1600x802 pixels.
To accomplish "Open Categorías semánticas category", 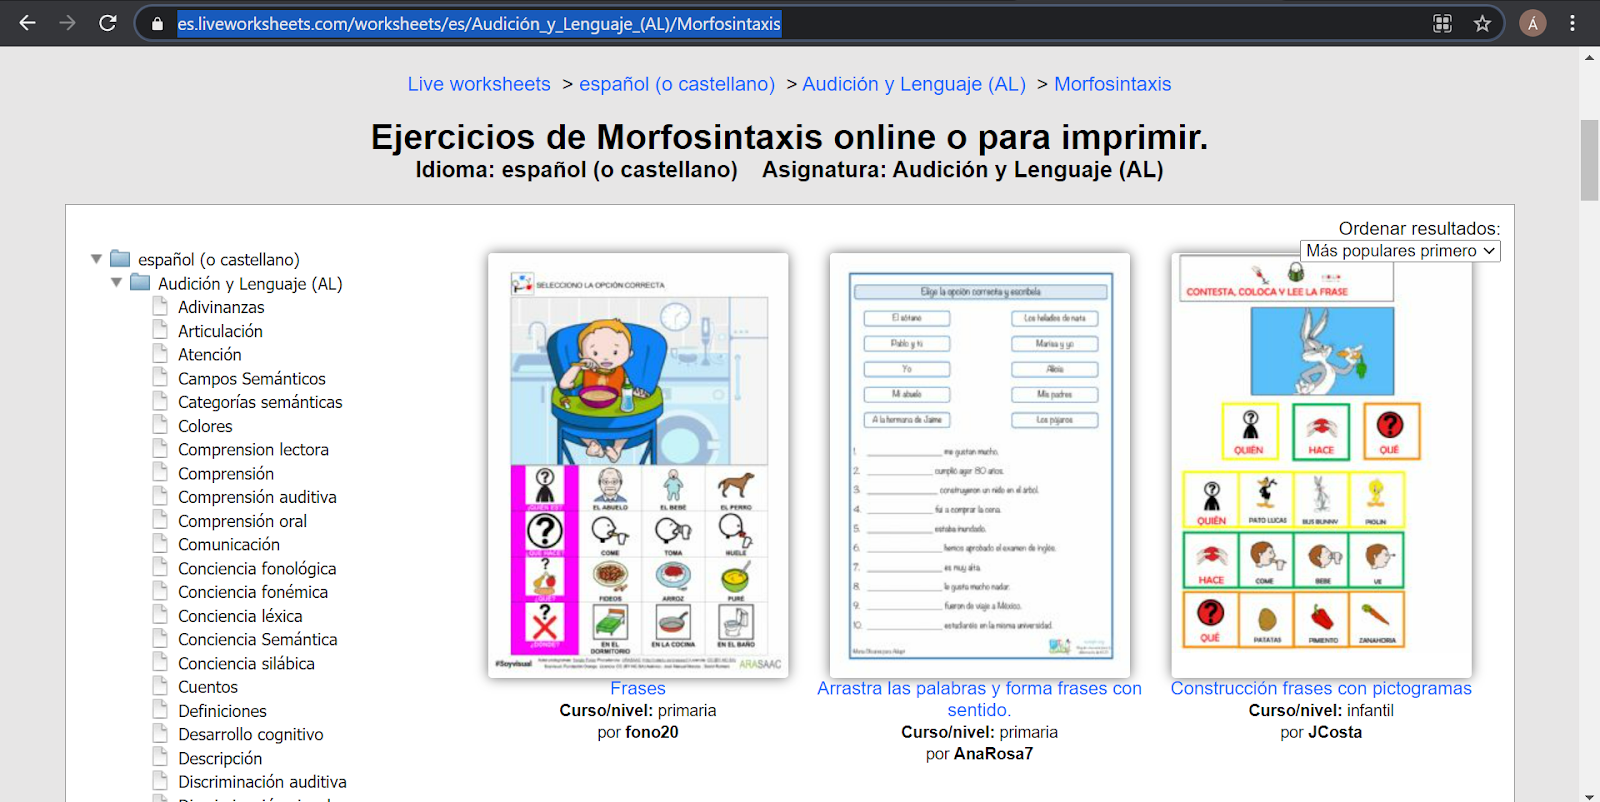I will (x=260, y=402).
